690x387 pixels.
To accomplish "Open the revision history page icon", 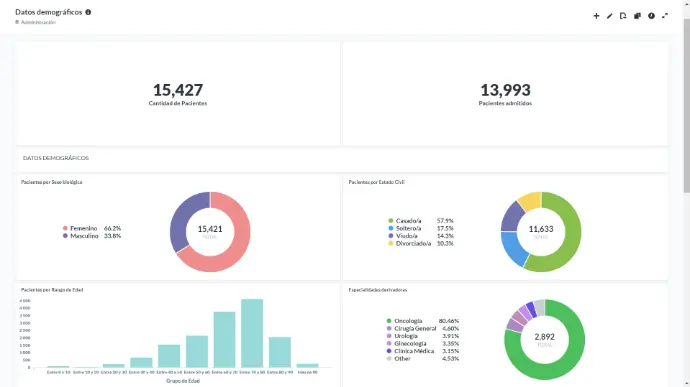I will point(623,16).
